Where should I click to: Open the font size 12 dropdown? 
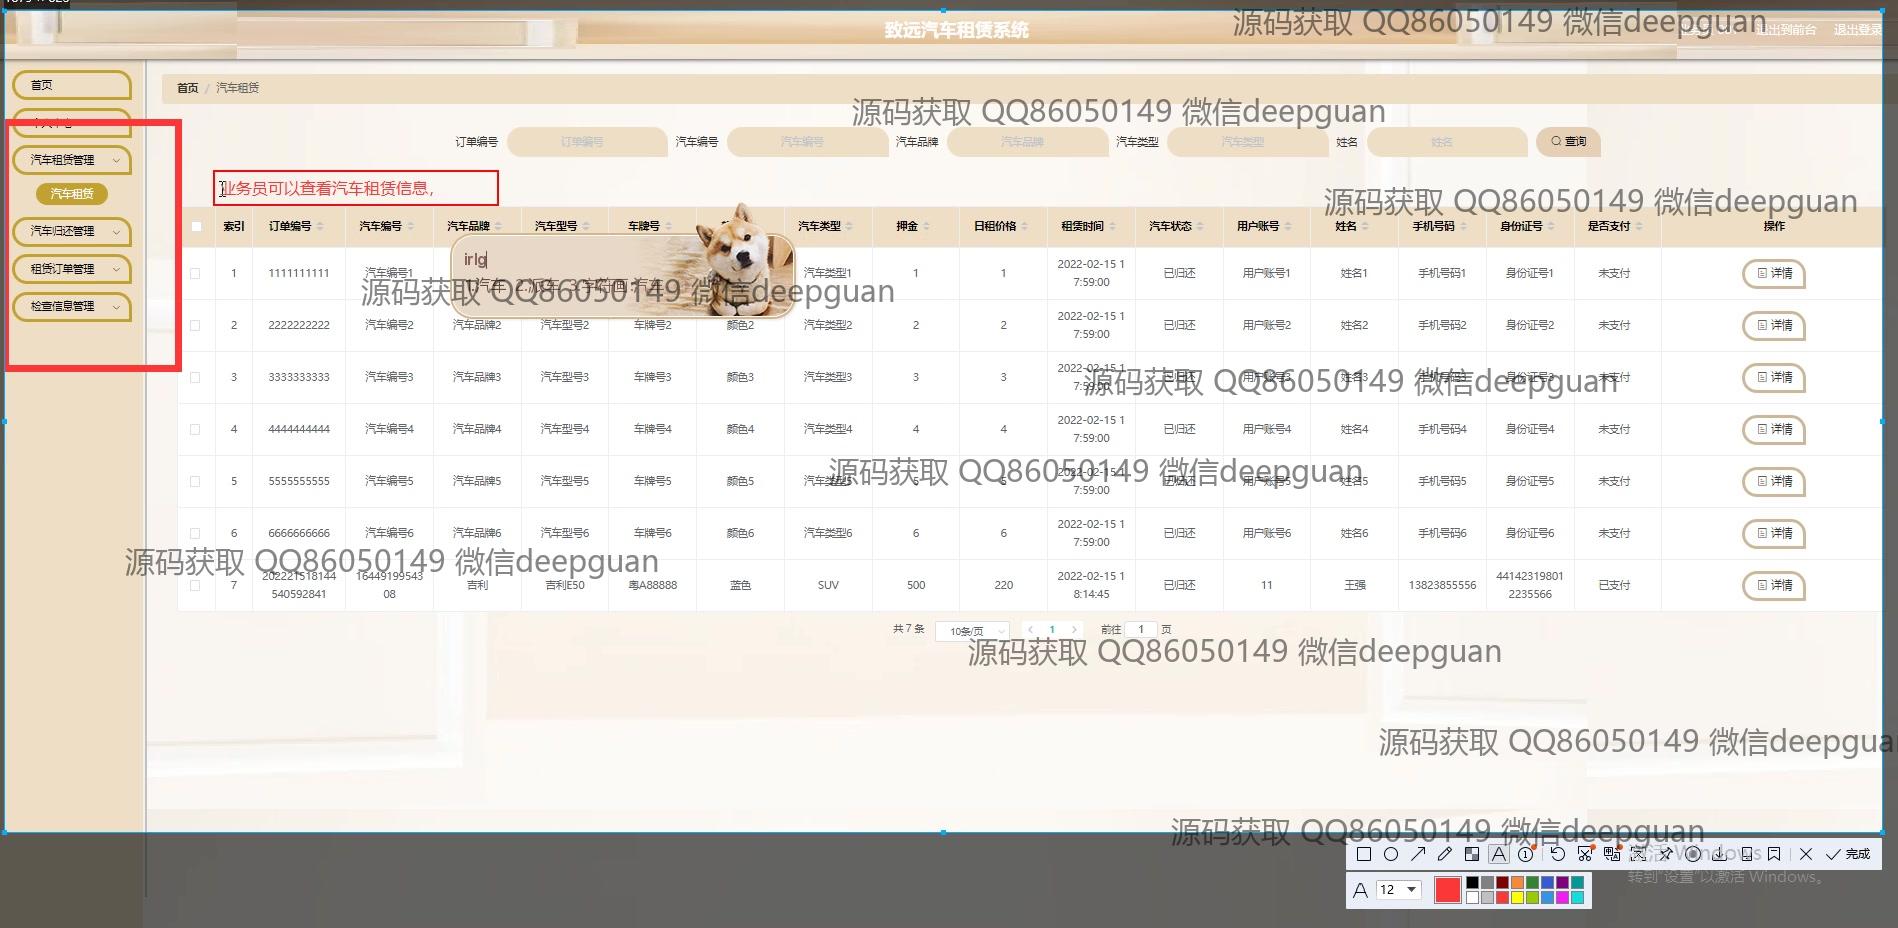(x=1398, y=889)
